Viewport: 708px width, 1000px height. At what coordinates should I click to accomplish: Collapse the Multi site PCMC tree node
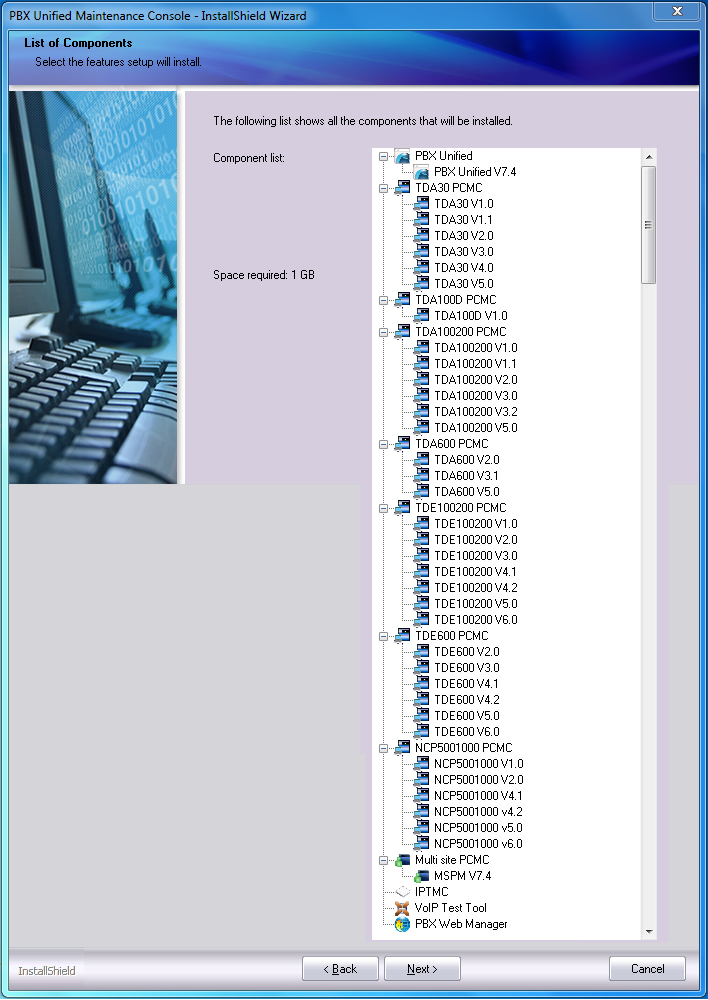[383, 860]
